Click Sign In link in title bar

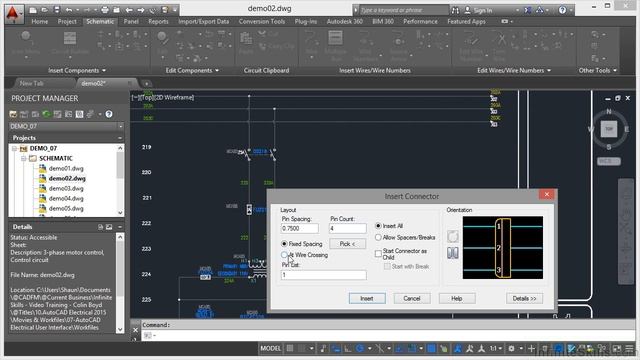482,10
